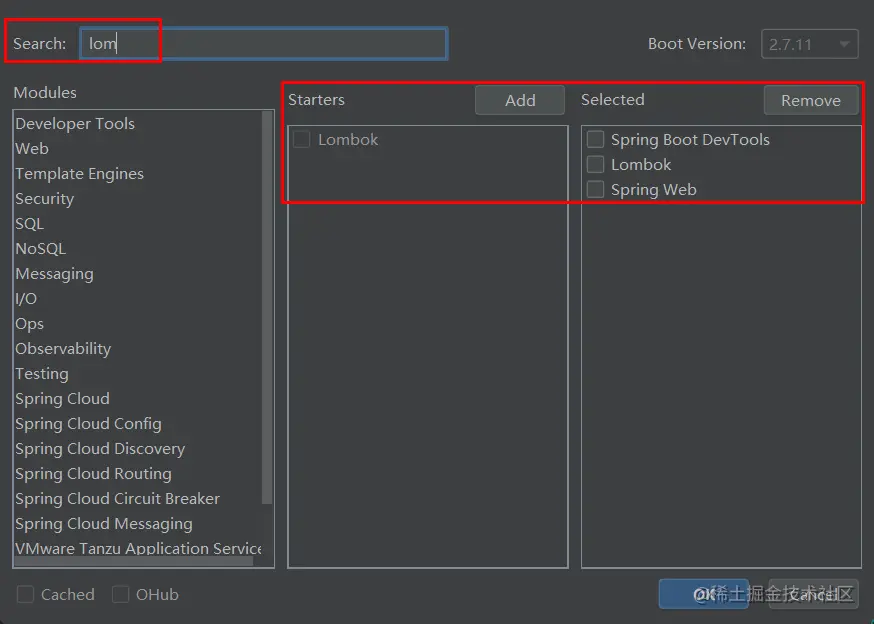Image resolution: width=874 pixels, height=624 pixels.
Task: Check Spring Web in Selected list
Action: (595, 190)
